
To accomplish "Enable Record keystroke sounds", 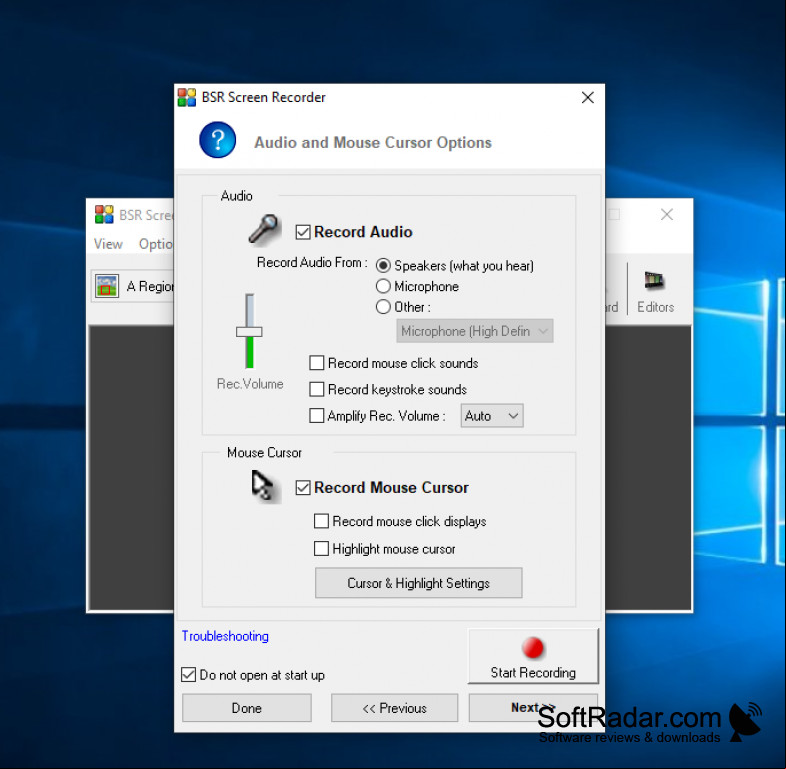I will click(316, 389).
